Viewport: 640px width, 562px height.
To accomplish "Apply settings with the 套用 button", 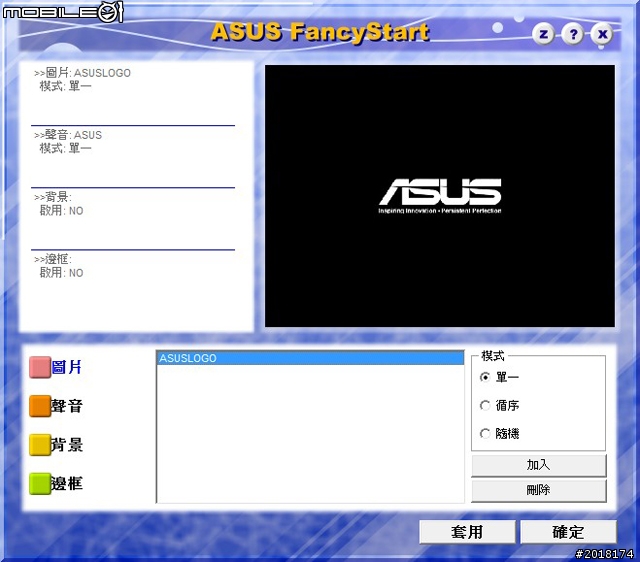I will tap(467, 532).
